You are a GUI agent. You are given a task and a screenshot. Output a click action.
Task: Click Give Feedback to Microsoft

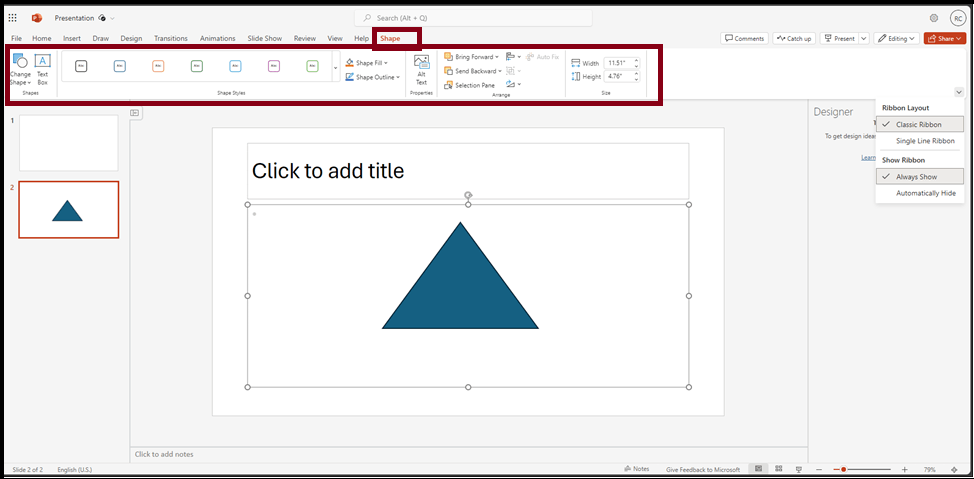pos(703,470)
